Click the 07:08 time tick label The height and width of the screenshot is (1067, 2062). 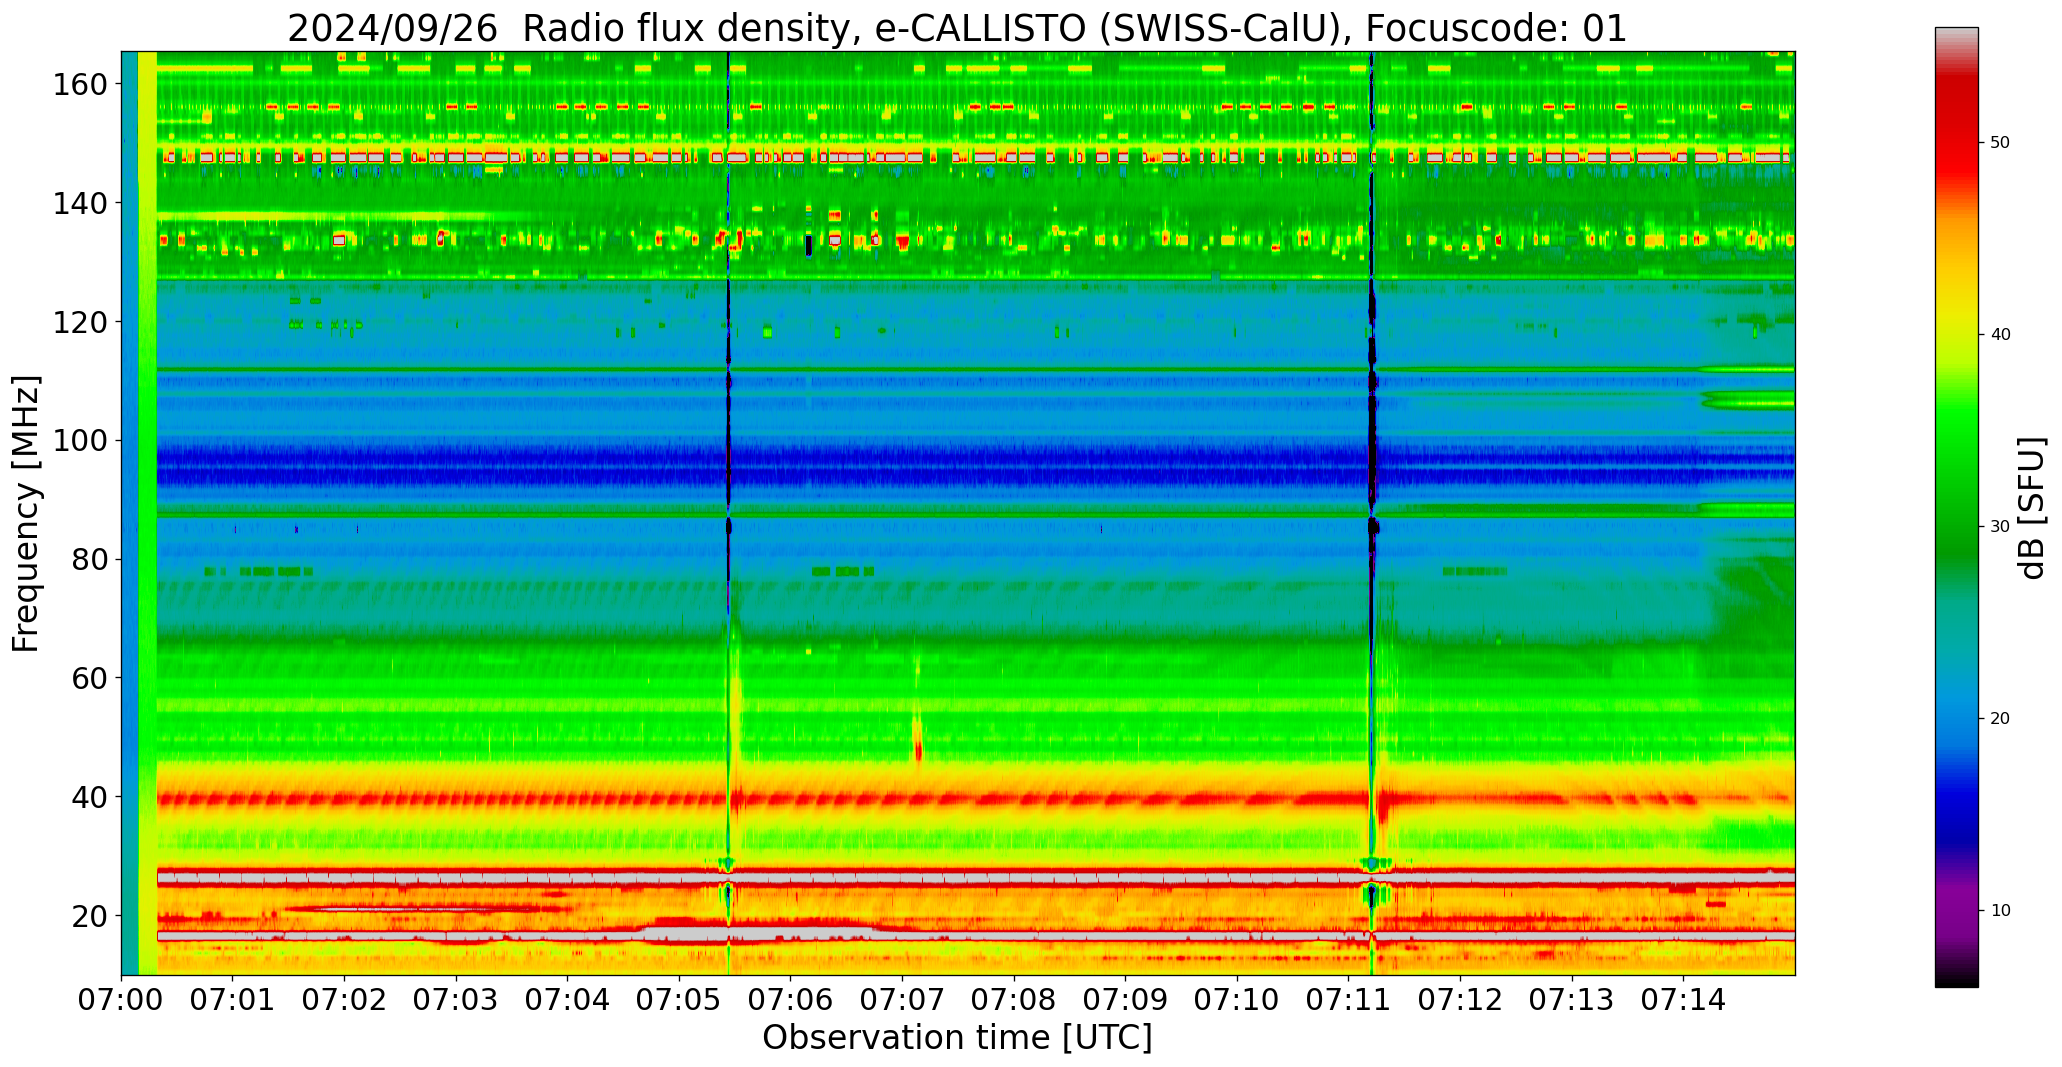click(x=1014, y=1000)
